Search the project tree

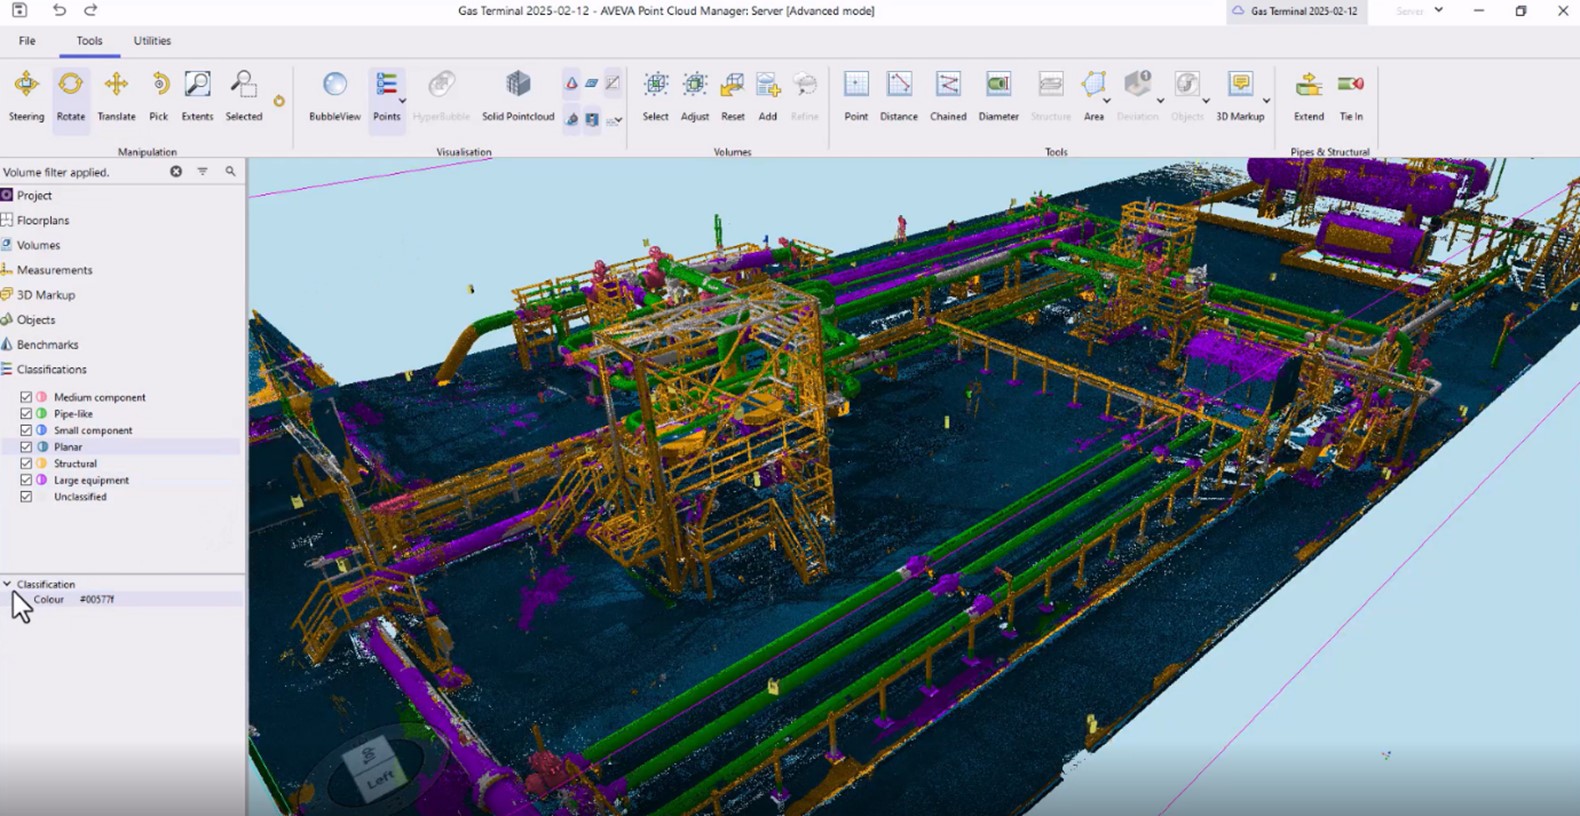coord(230,172)
